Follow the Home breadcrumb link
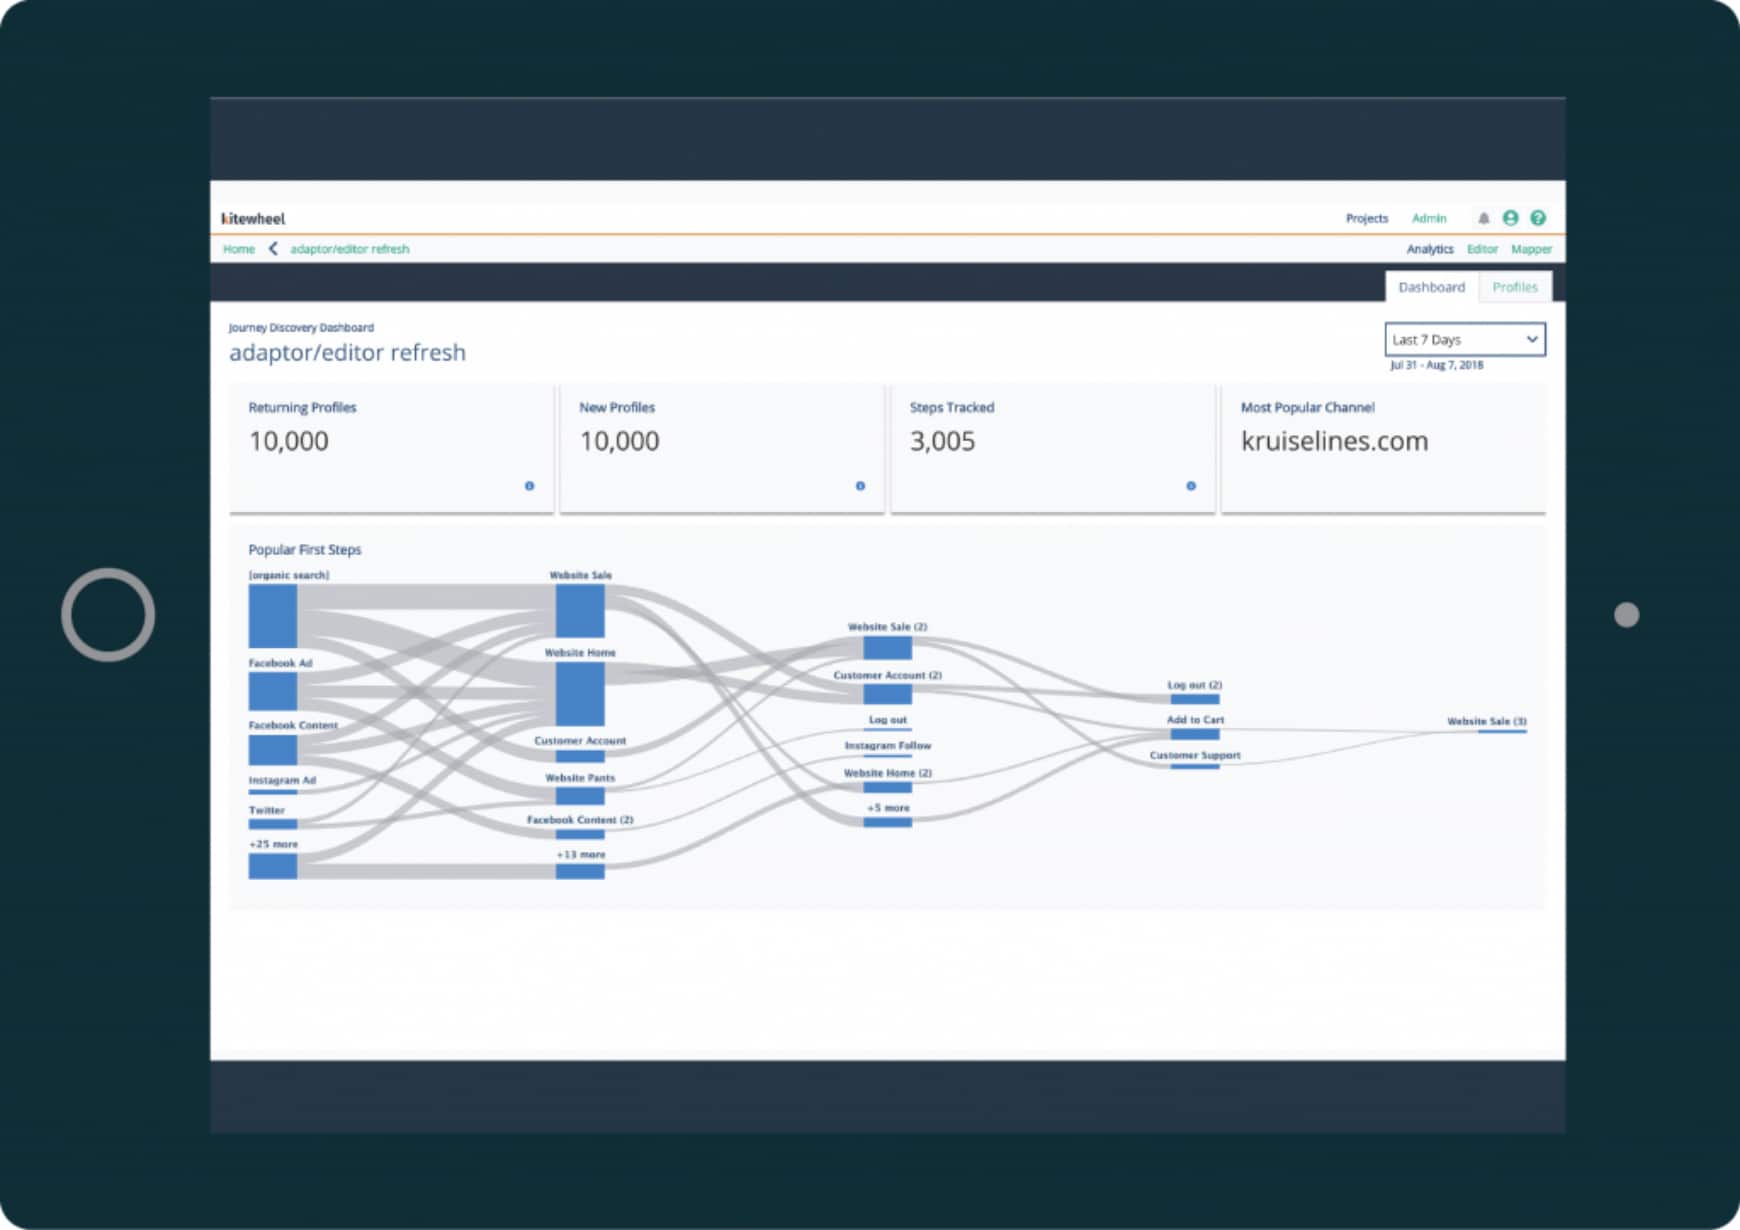Screen dimensions: 1740x1230 point(239,249)
